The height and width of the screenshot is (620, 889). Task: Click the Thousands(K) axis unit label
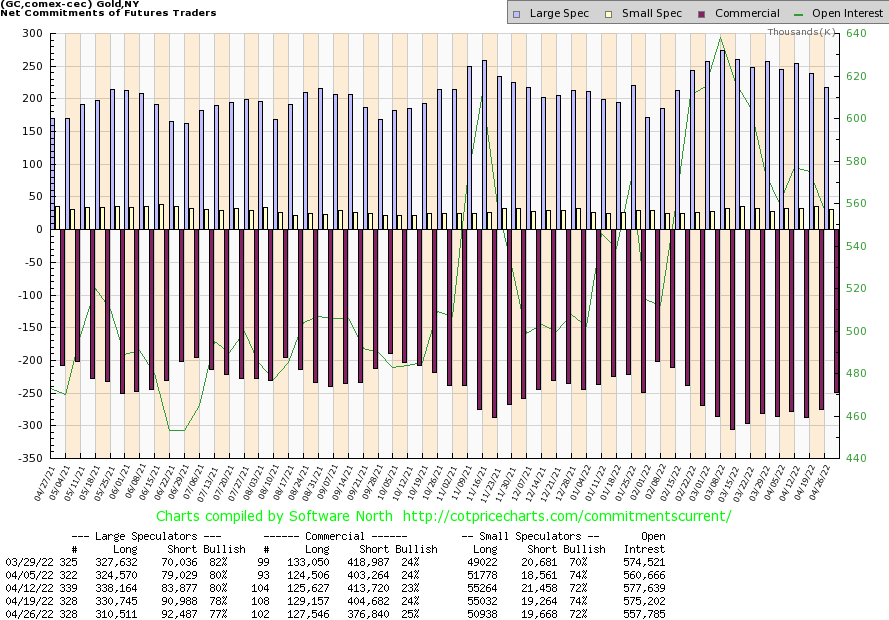[x=802, y=32]
